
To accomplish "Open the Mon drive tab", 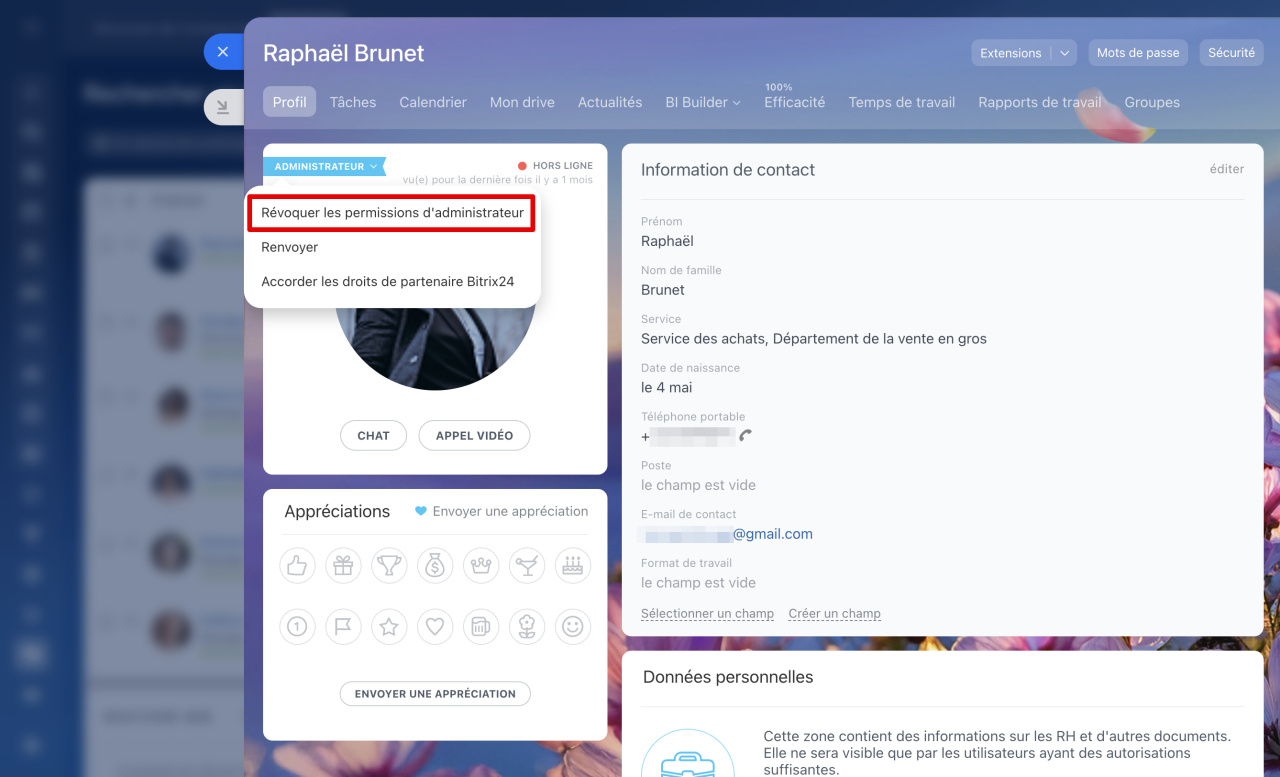I will point(522,102).
